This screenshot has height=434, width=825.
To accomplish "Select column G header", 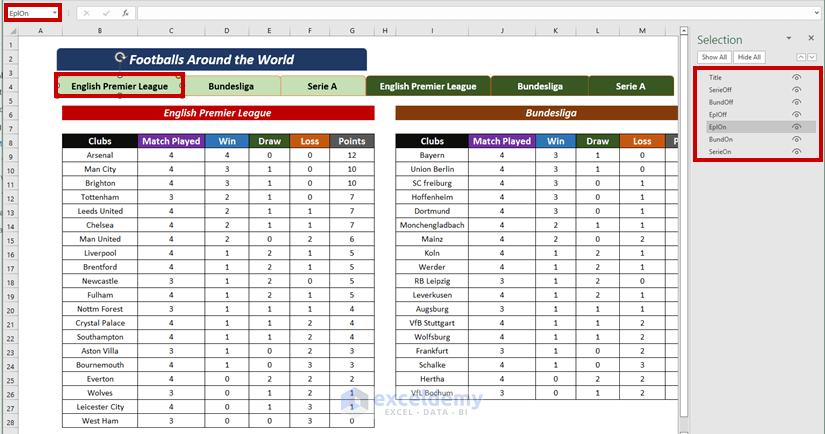I will click(352, 31).
